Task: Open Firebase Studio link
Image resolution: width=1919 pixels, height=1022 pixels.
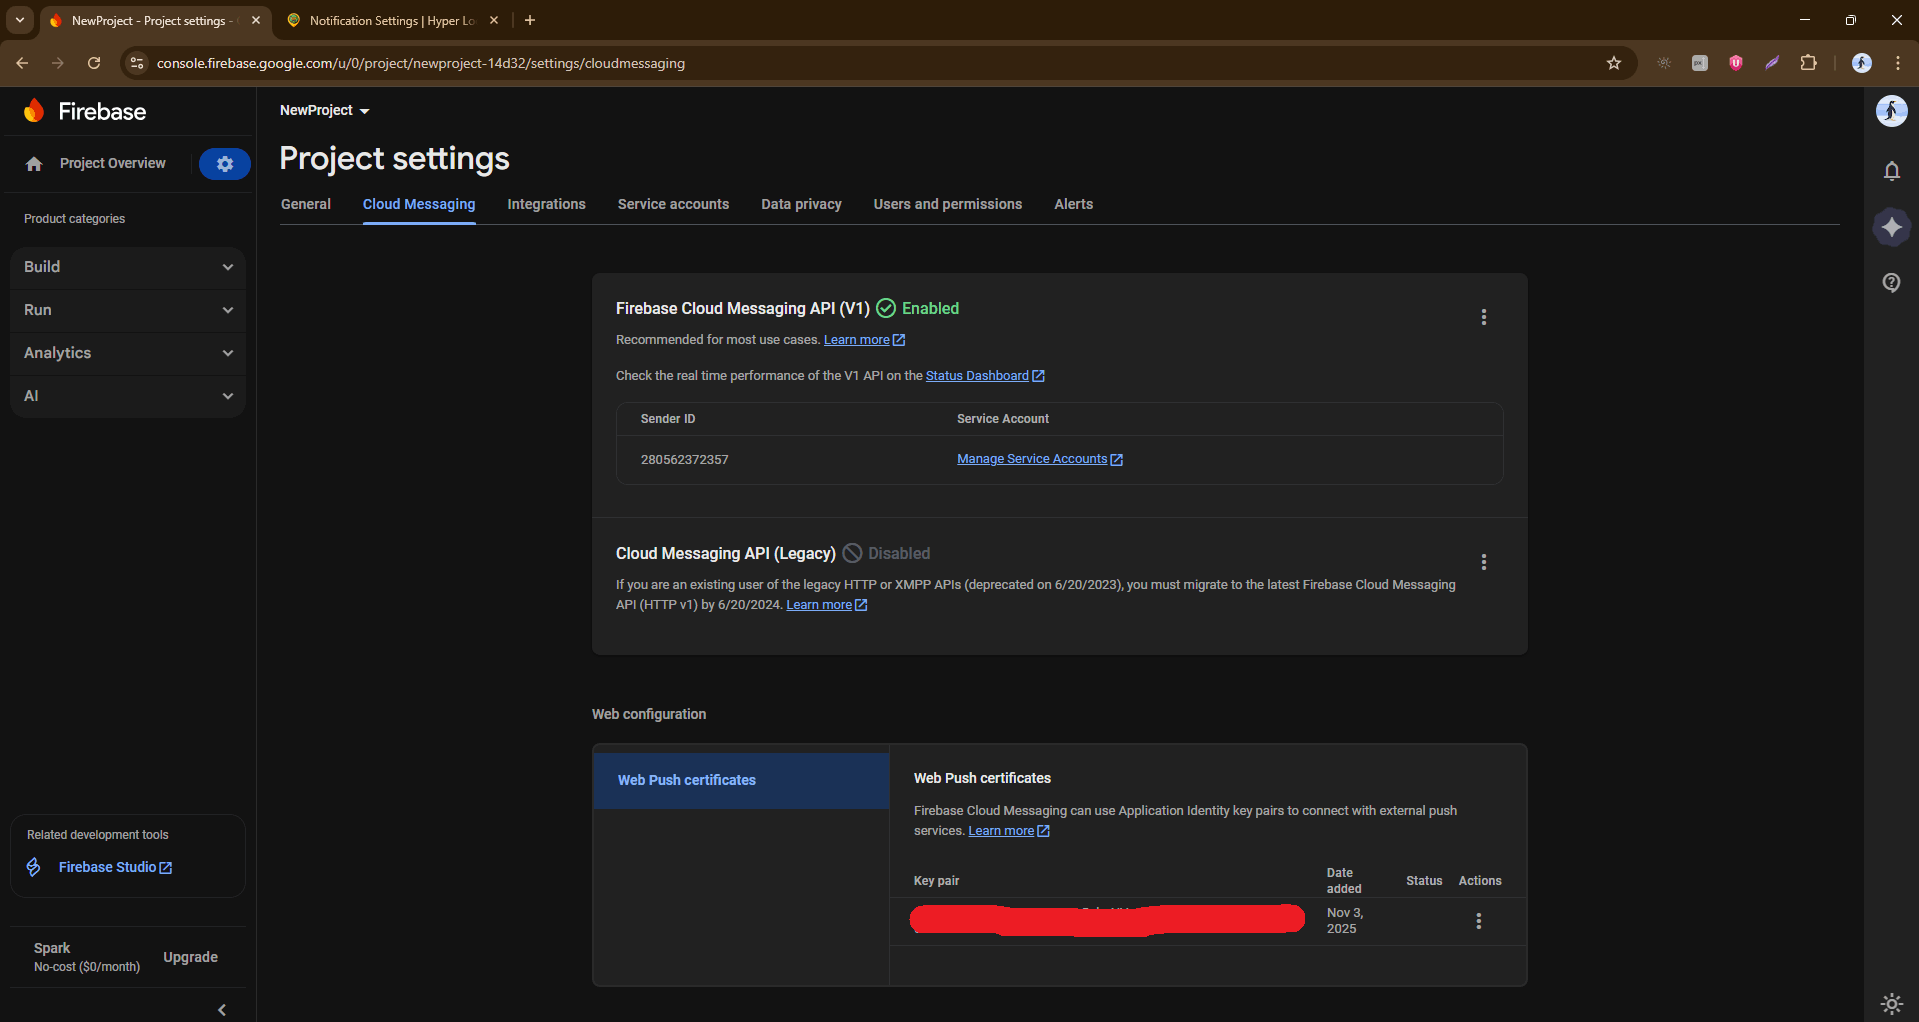Action: pos(115,867)
